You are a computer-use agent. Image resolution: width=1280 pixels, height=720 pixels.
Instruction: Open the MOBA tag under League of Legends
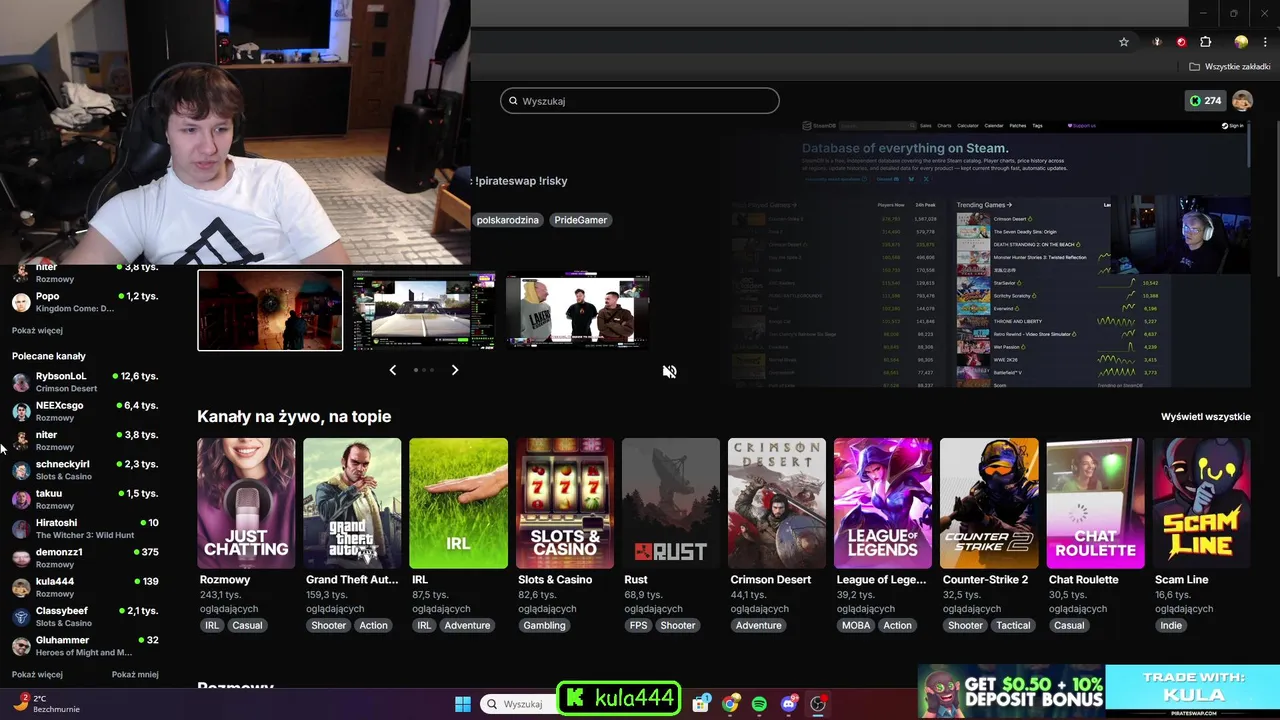[x=856, y=625]
